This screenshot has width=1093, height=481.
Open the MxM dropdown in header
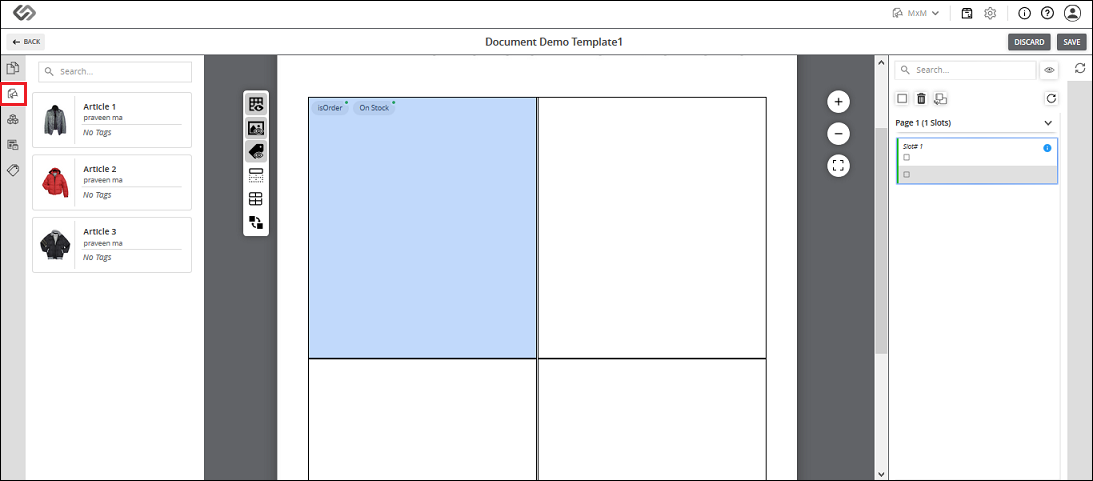[916, 13]
